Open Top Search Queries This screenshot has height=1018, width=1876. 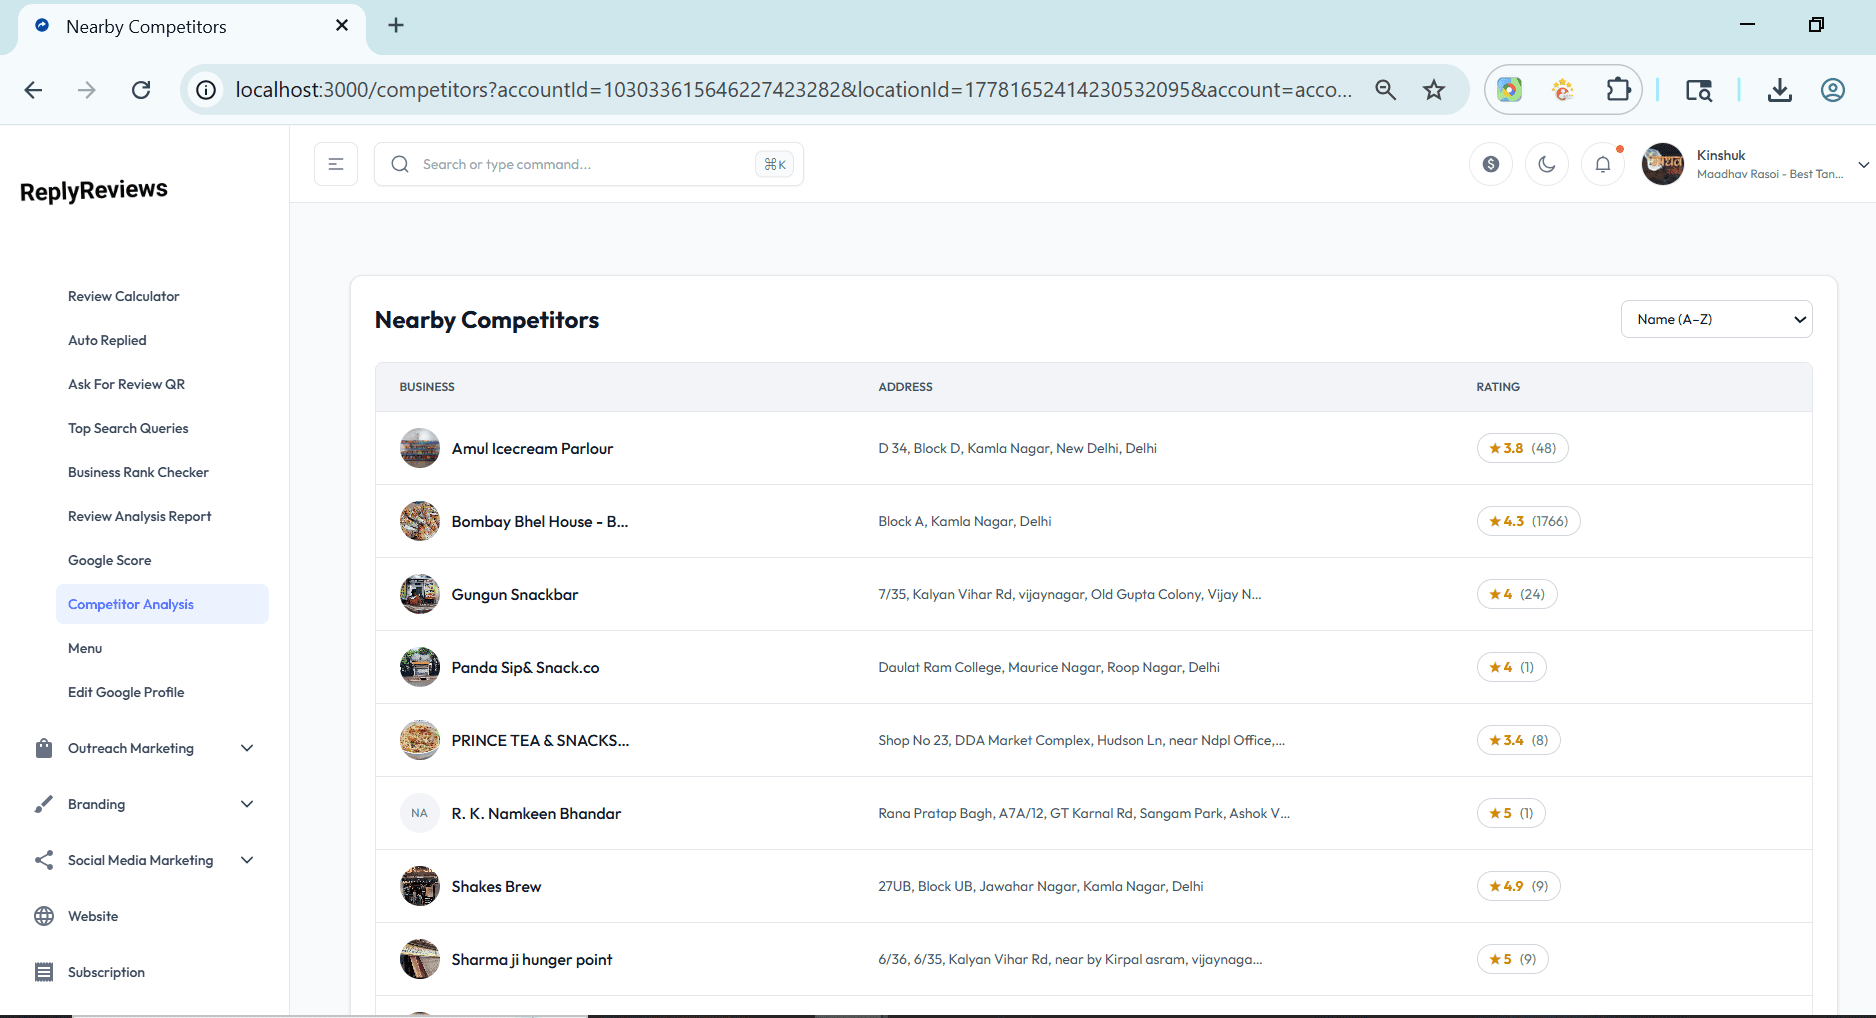point(128,428)
